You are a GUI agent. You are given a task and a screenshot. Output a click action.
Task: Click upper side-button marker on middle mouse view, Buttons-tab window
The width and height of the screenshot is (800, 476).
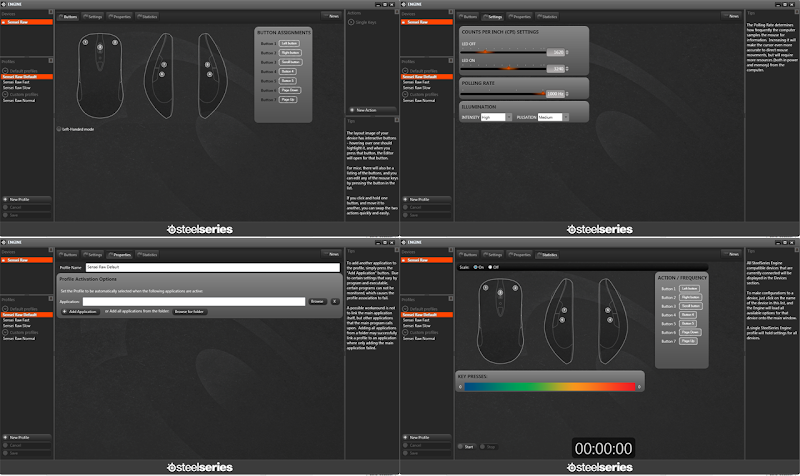click(x=164, y=65)
